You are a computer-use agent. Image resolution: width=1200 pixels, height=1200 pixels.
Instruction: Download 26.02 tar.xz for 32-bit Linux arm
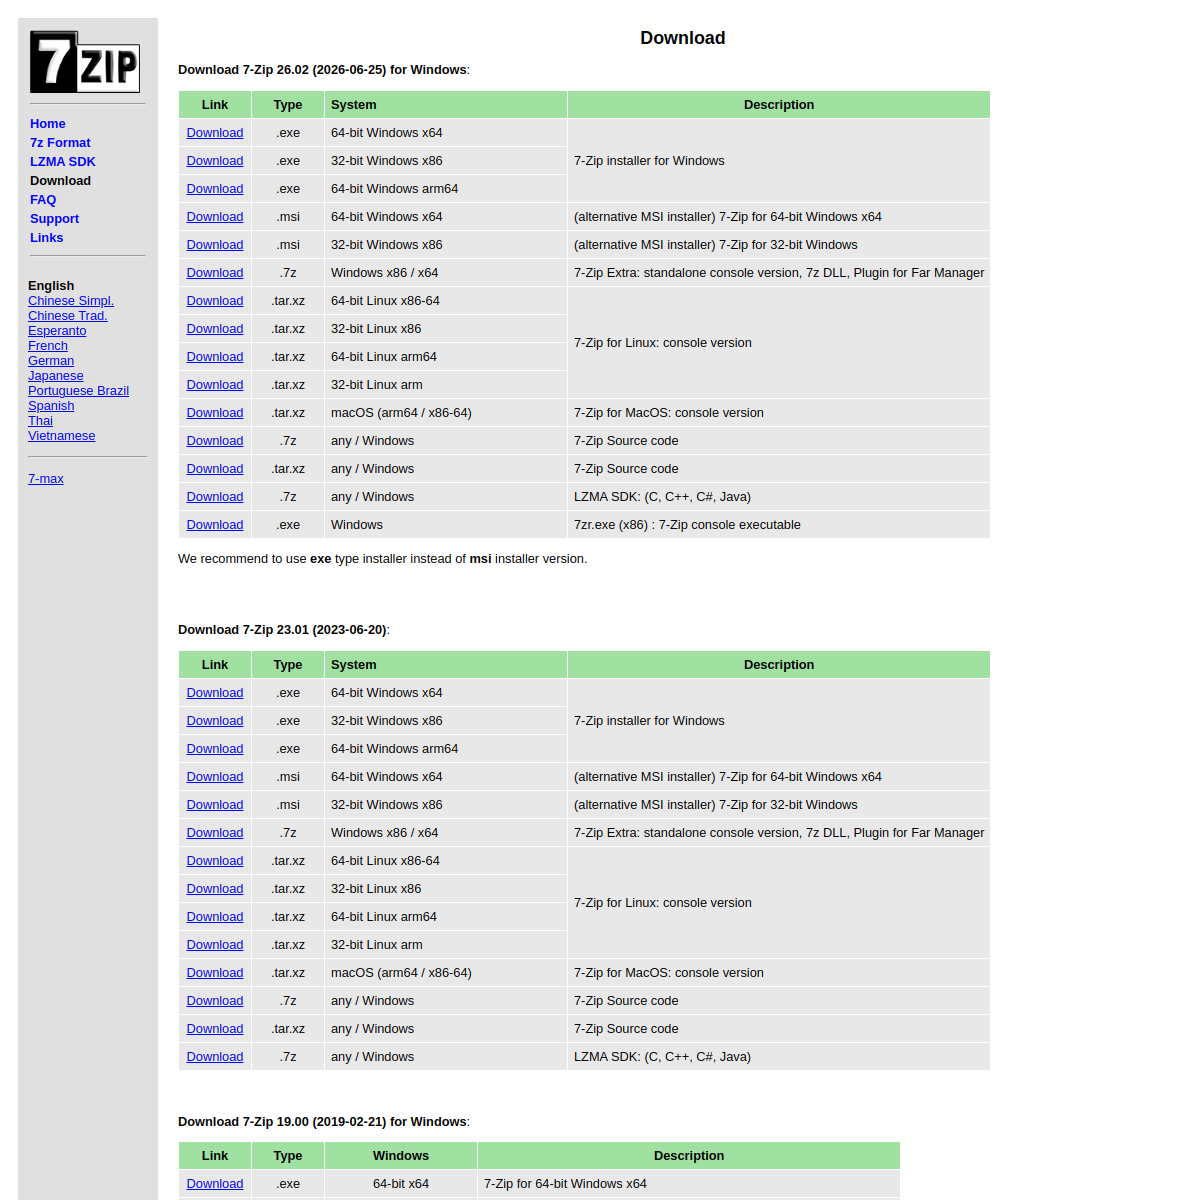(215, 385)
